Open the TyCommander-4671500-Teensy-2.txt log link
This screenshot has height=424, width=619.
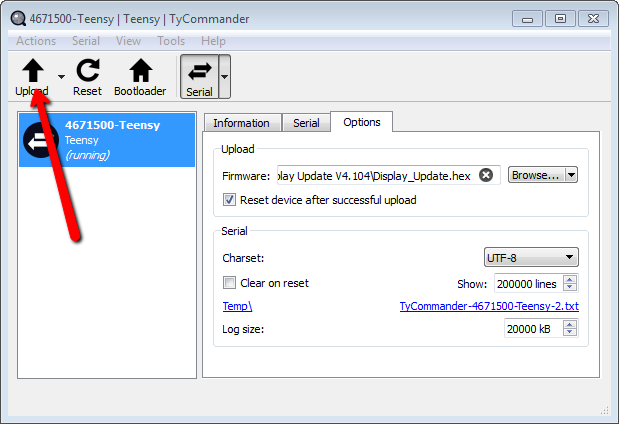pyautogui.click(x=489, y=306)
